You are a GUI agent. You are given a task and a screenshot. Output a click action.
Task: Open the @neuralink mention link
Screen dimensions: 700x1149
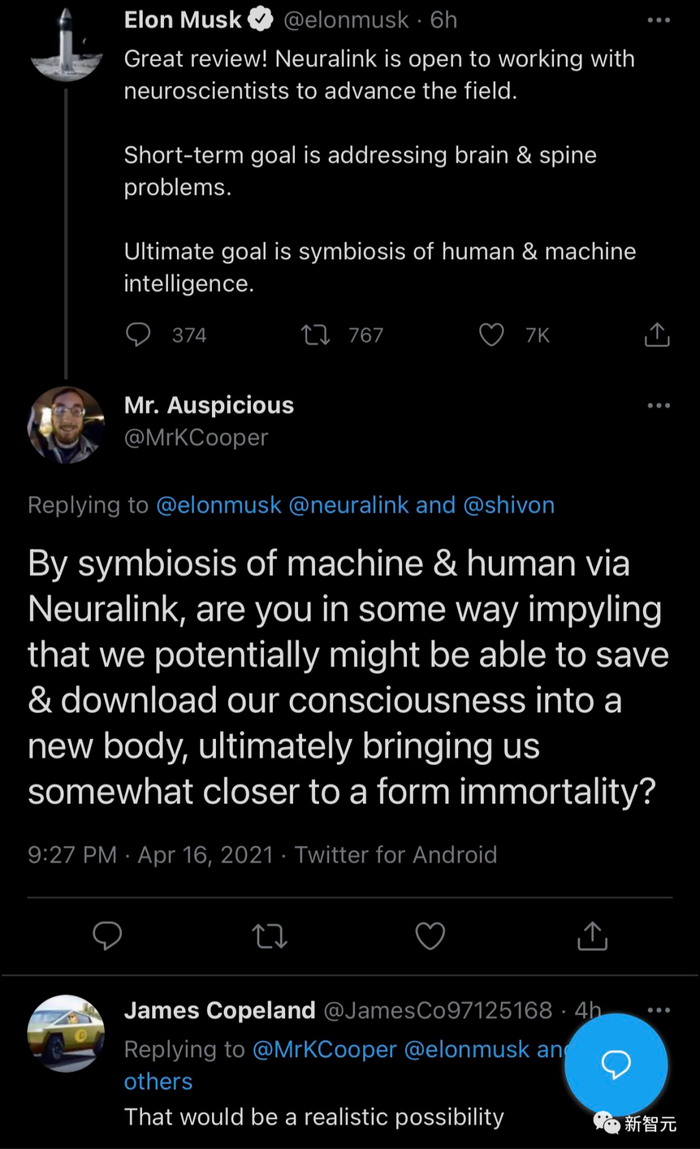pos(349,505)
